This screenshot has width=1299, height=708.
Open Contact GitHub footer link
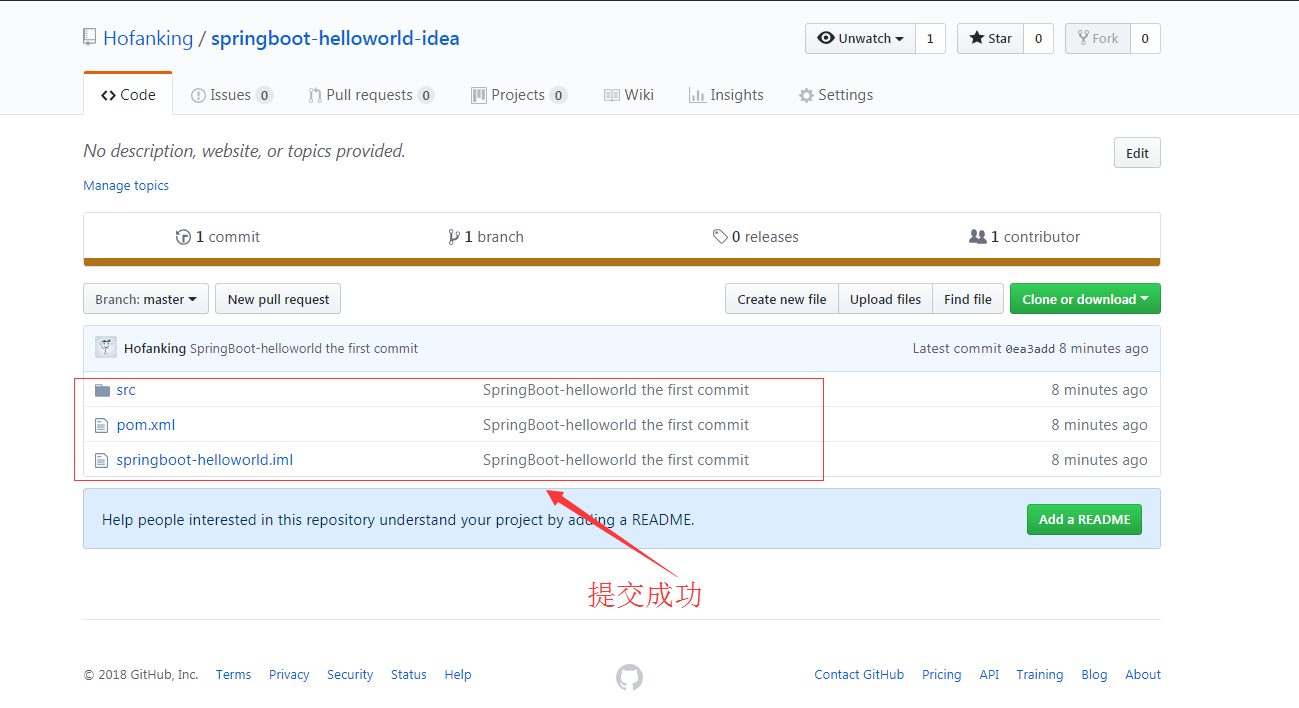click(859, 675)
